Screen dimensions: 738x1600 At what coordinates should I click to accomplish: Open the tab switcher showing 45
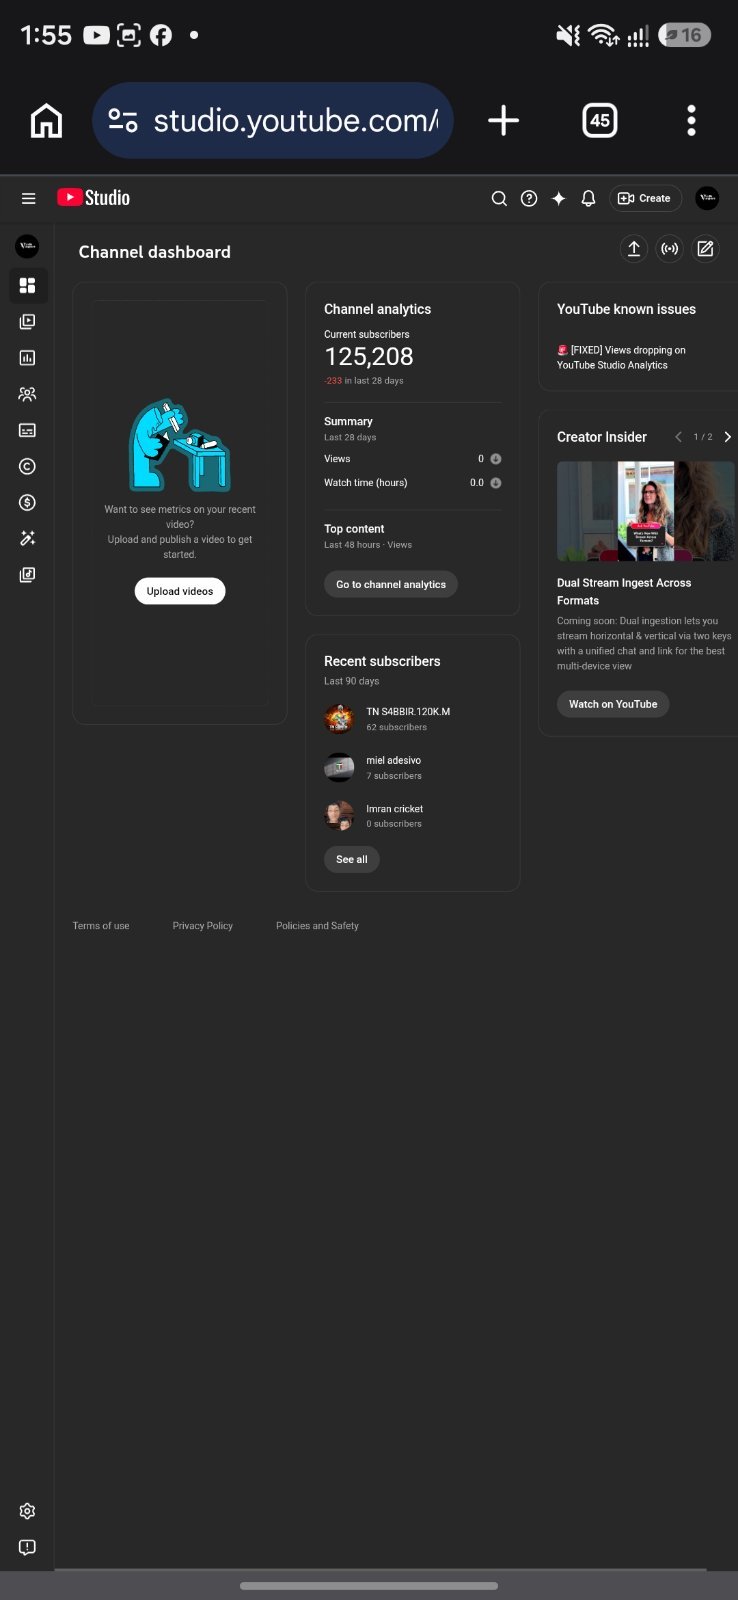(600, 121)
